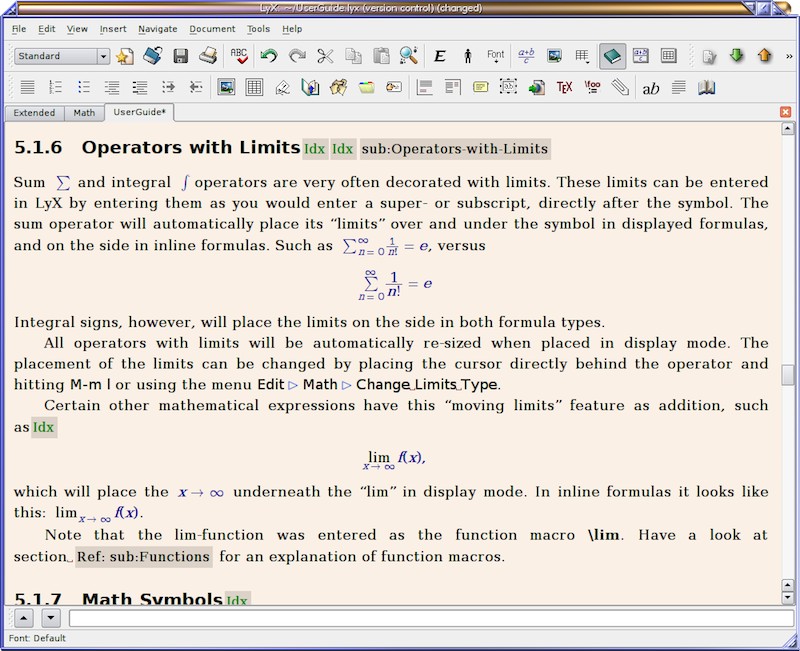The height and width of the screenshot is (651, 800).
Task: Click the command buffer input field
Action: [x=432, y=618]
